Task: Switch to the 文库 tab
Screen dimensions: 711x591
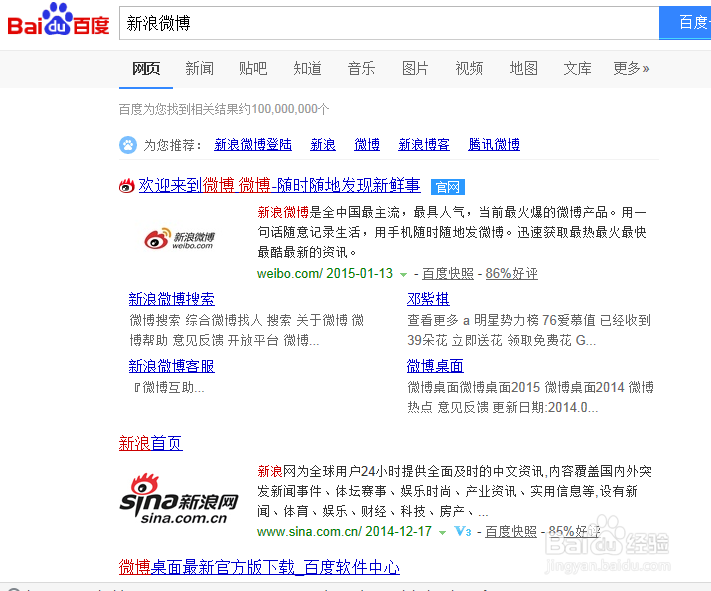Action: click(577, 68)
